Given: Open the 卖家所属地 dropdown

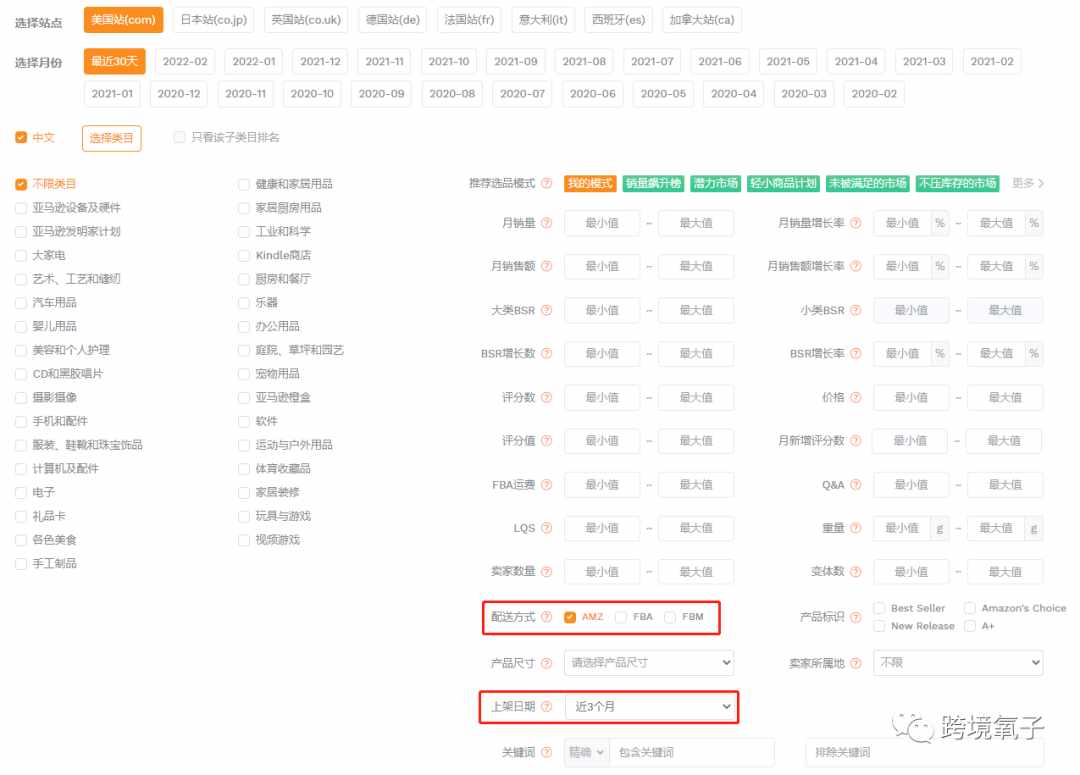Looking at the screenshot, I should (x=958, y=663).
